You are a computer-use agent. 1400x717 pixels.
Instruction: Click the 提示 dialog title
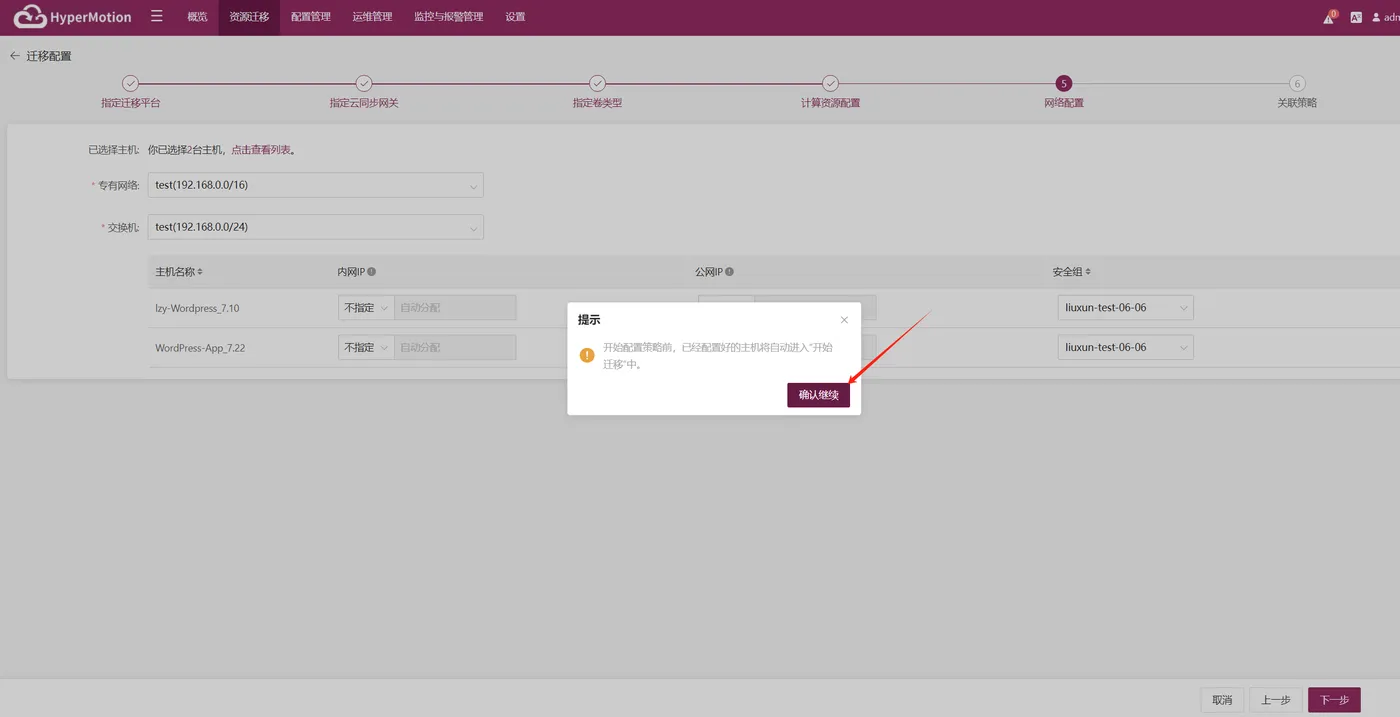(x=589, y=320)
